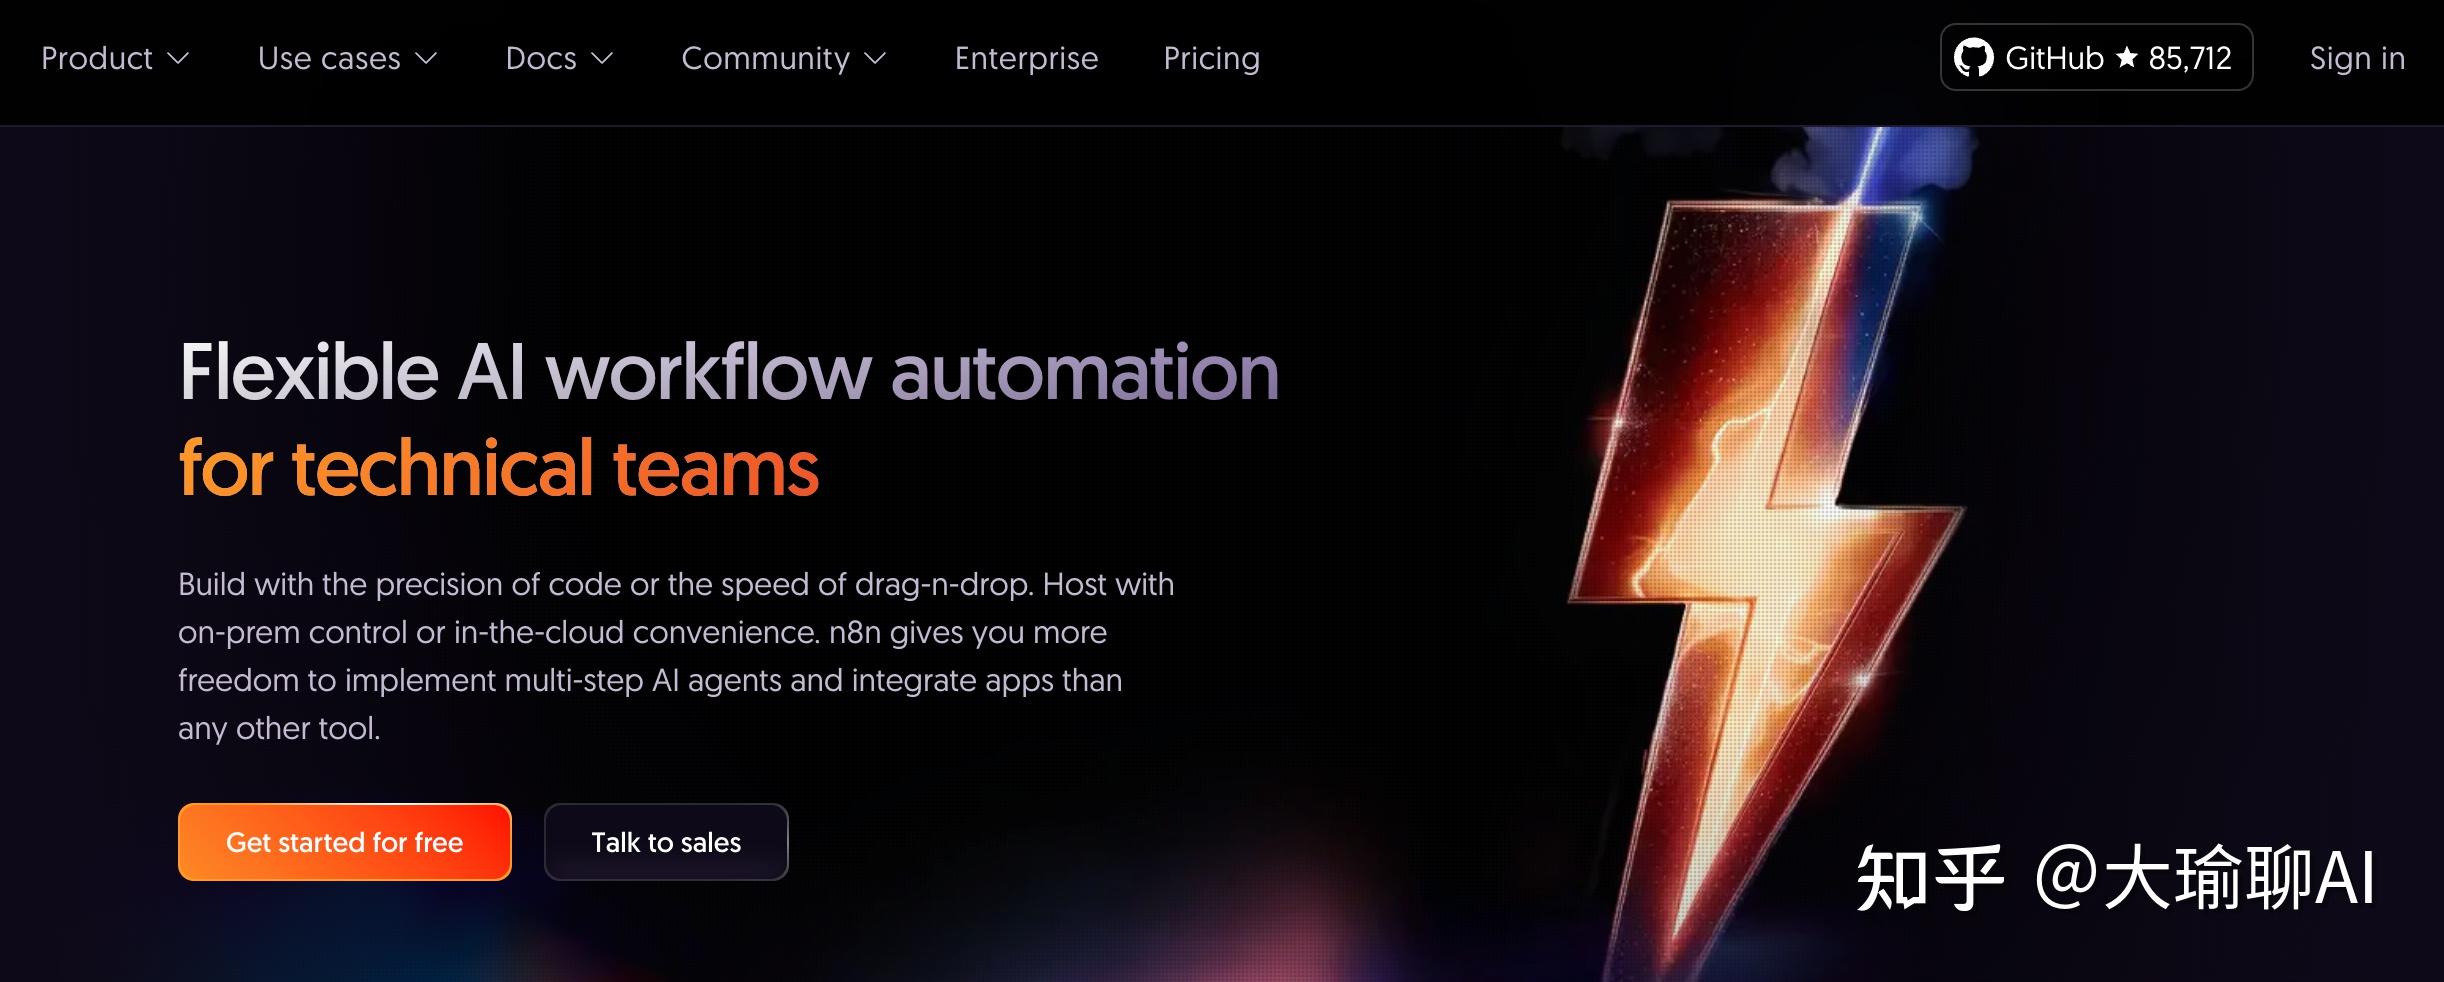Expand the Use cases chevron arrow
This screenshot has width=2444, height=982.
(426, 59)
